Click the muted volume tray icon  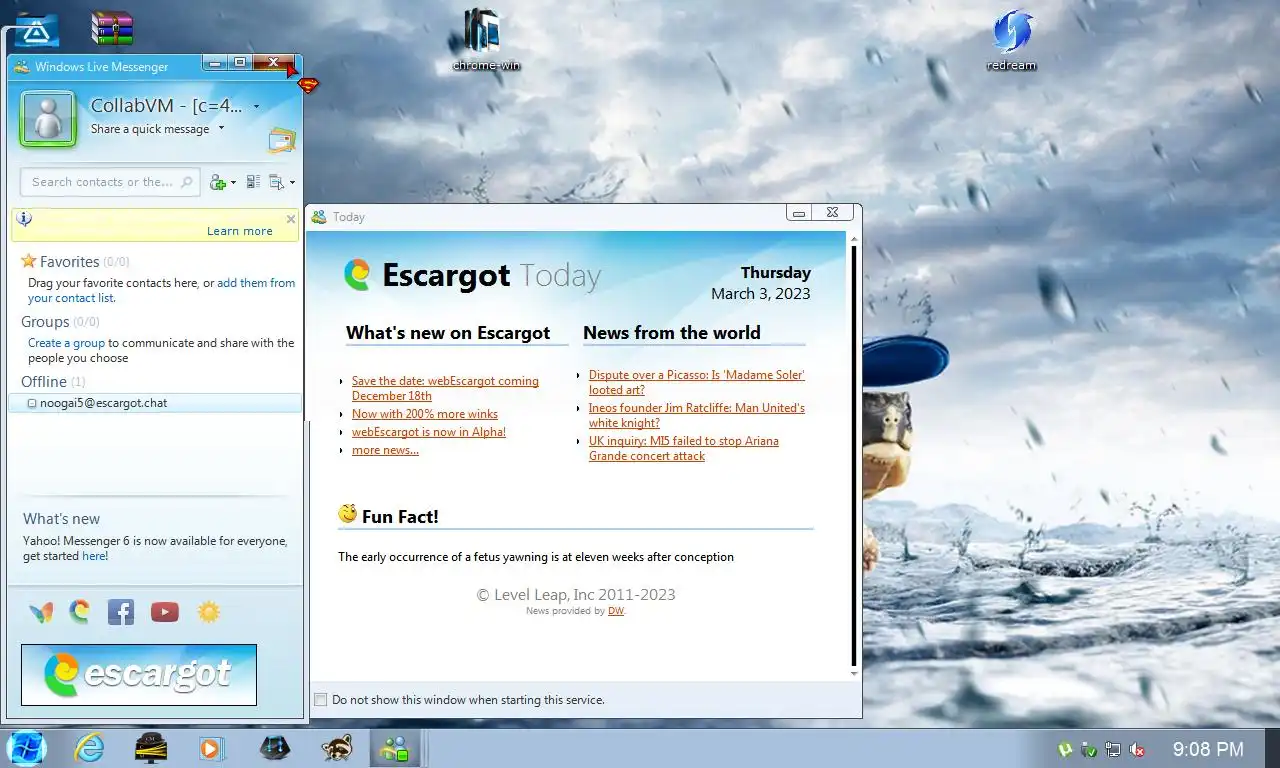click(1137, 749)
